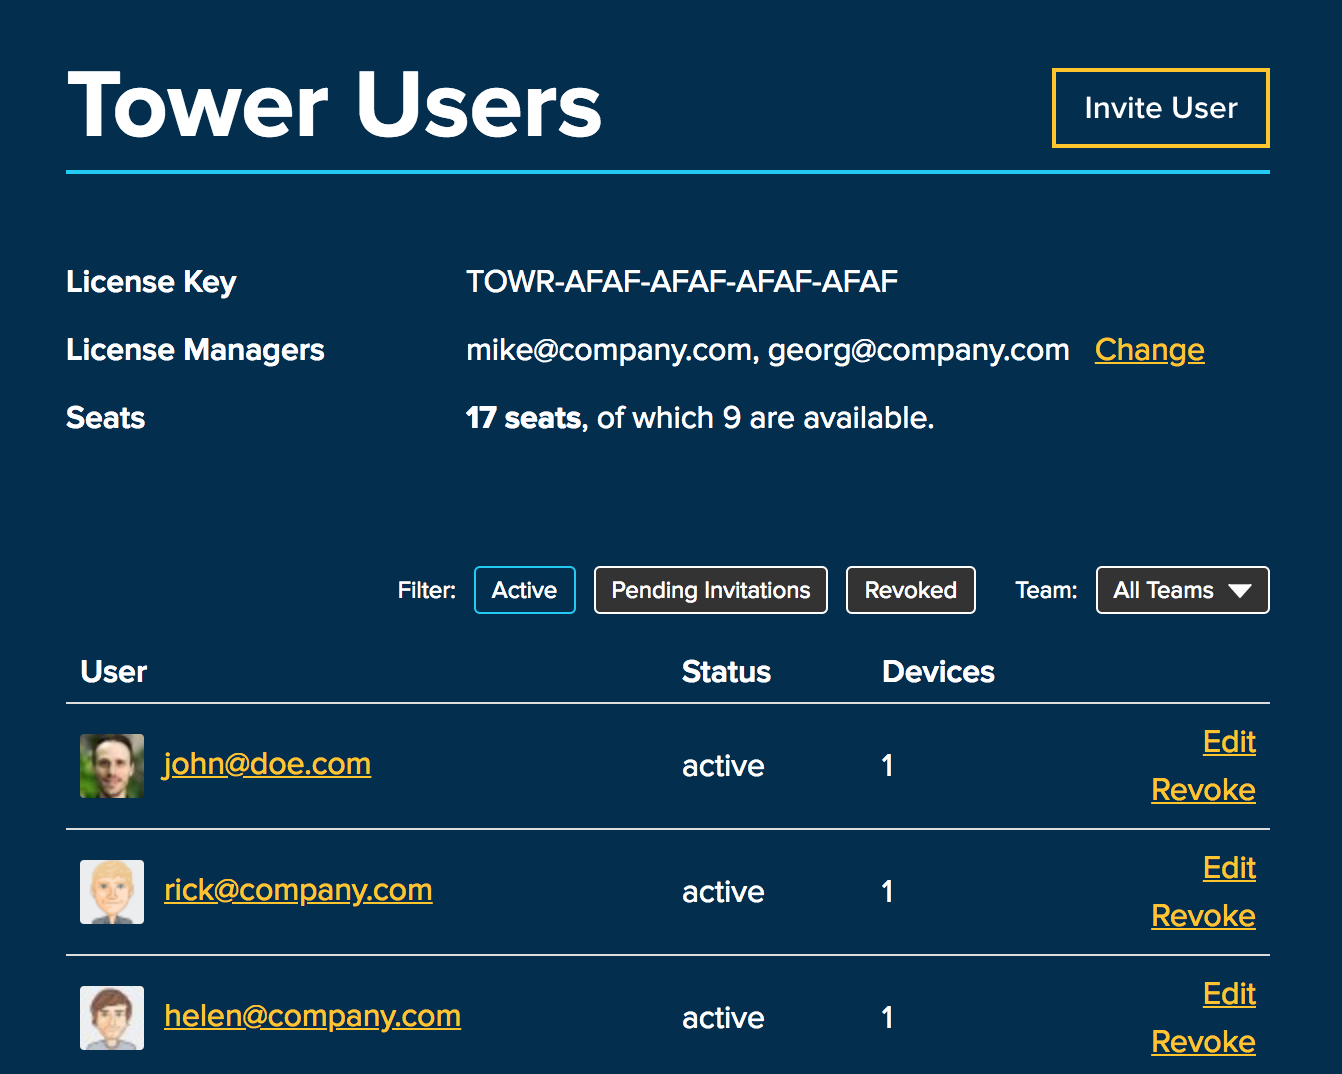
Task: Click the Invite User button
Action: [1160, 108]
